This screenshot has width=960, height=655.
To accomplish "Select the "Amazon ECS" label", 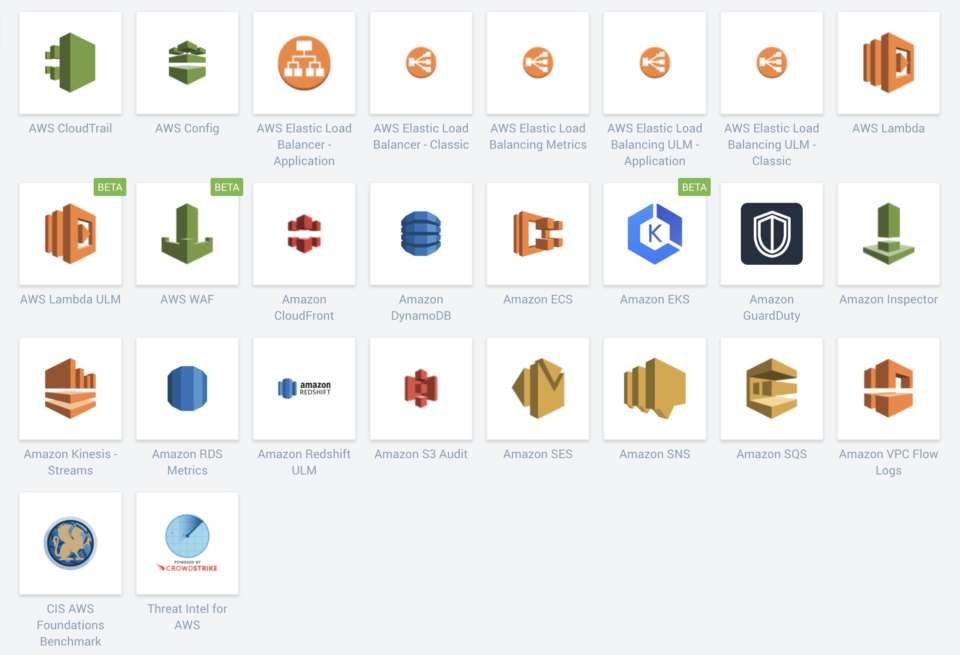I will coord(538,299).
